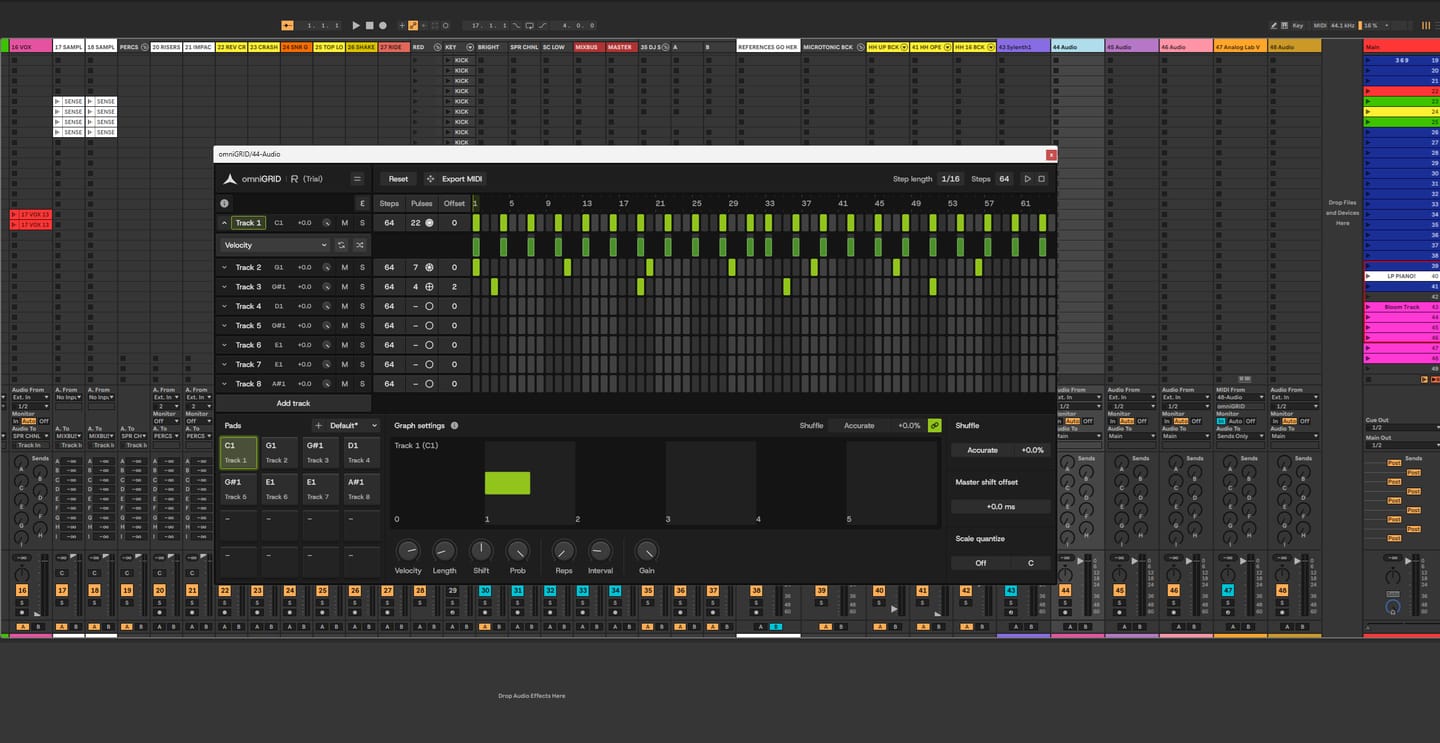Click the Reset button in omniGRID
Viewport: 1440px width, 743px height.
click(398, 179)
